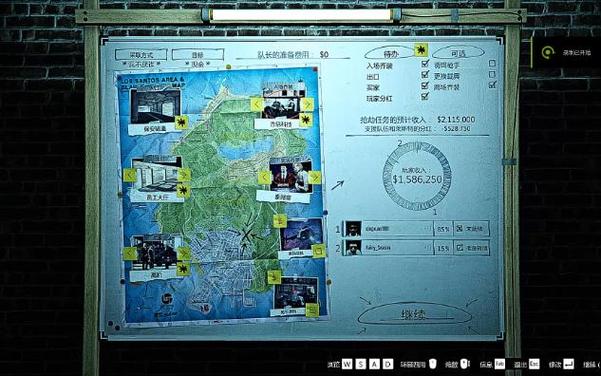Click the Tab key hint icon
This screenshot has width=601, height=376.
(499, 364)
